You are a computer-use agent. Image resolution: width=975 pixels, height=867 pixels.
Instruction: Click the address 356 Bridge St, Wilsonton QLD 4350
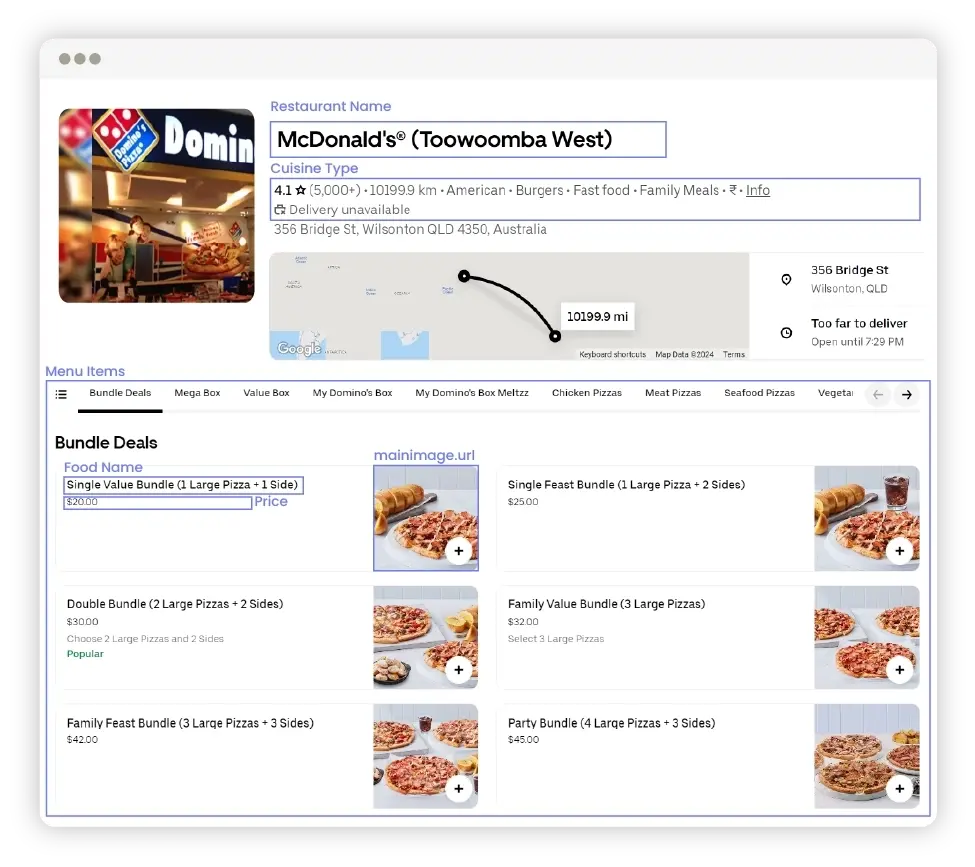coord(410,230)
